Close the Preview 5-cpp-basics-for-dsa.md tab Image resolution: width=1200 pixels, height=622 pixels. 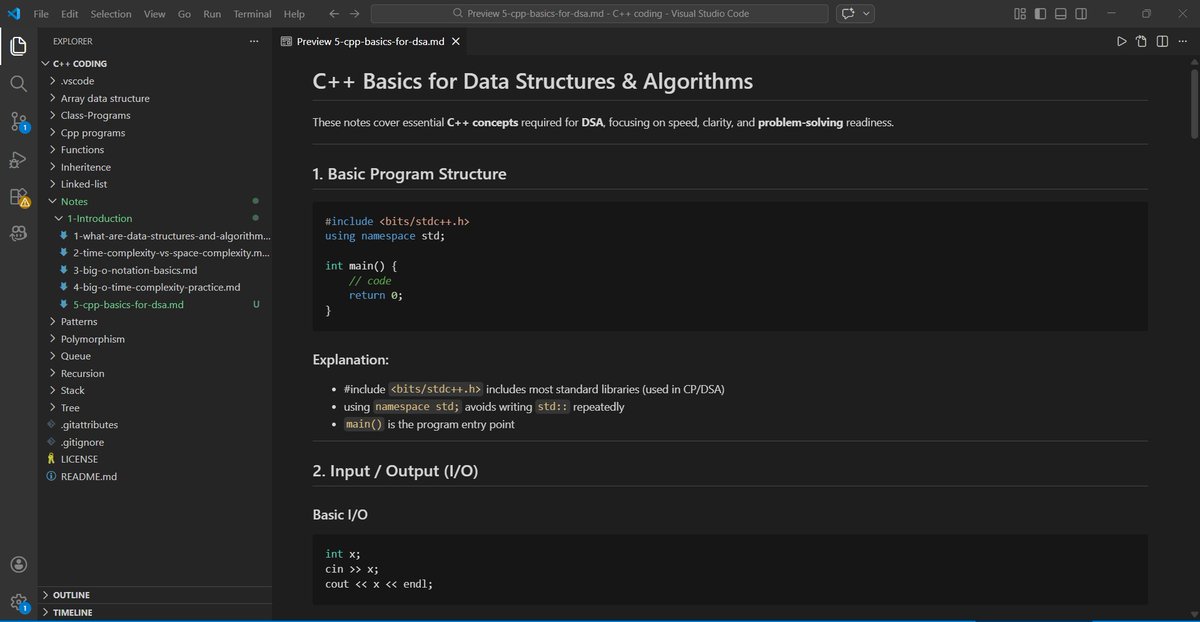(x=456, y=42)
